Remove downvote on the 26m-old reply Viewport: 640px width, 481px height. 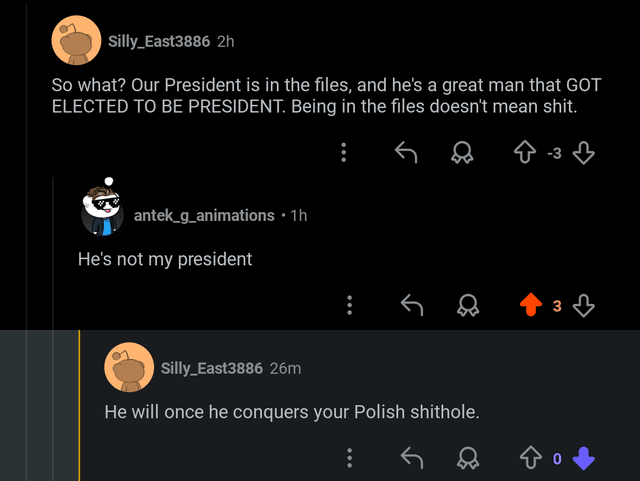pyautogui.click(x=585, y=458)
